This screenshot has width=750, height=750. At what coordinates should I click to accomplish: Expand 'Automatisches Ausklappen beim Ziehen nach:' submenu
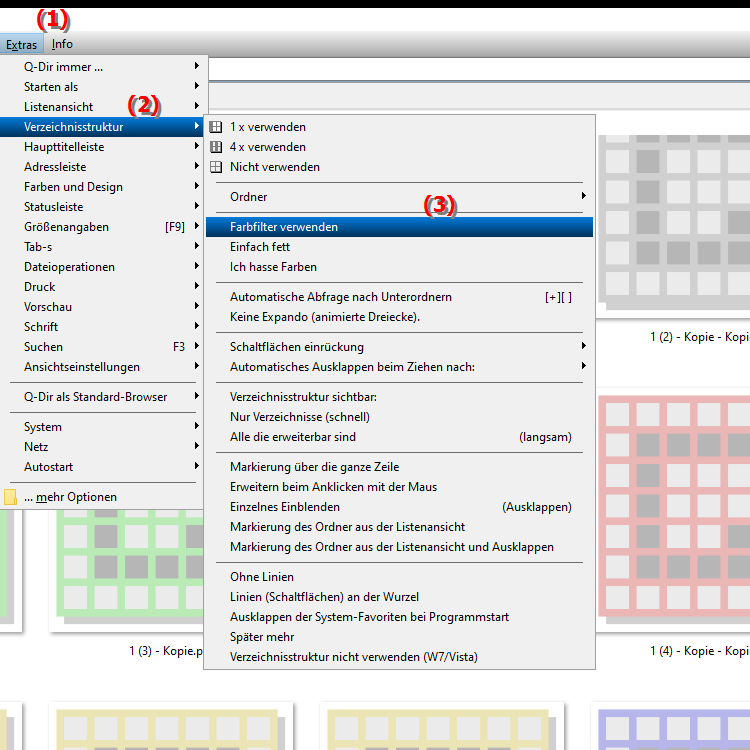399,367
